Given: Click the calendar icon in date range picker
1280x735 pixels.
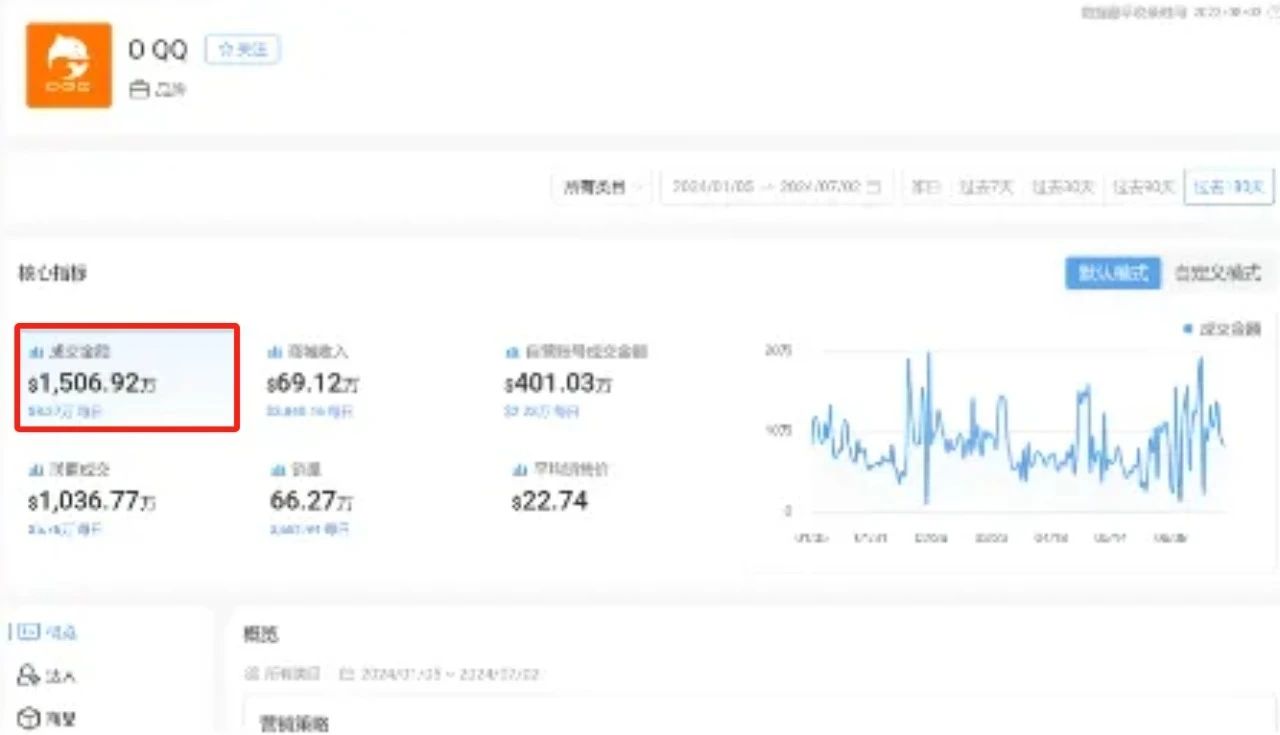Looking at the screenshot, I should [x=874, y=187].
